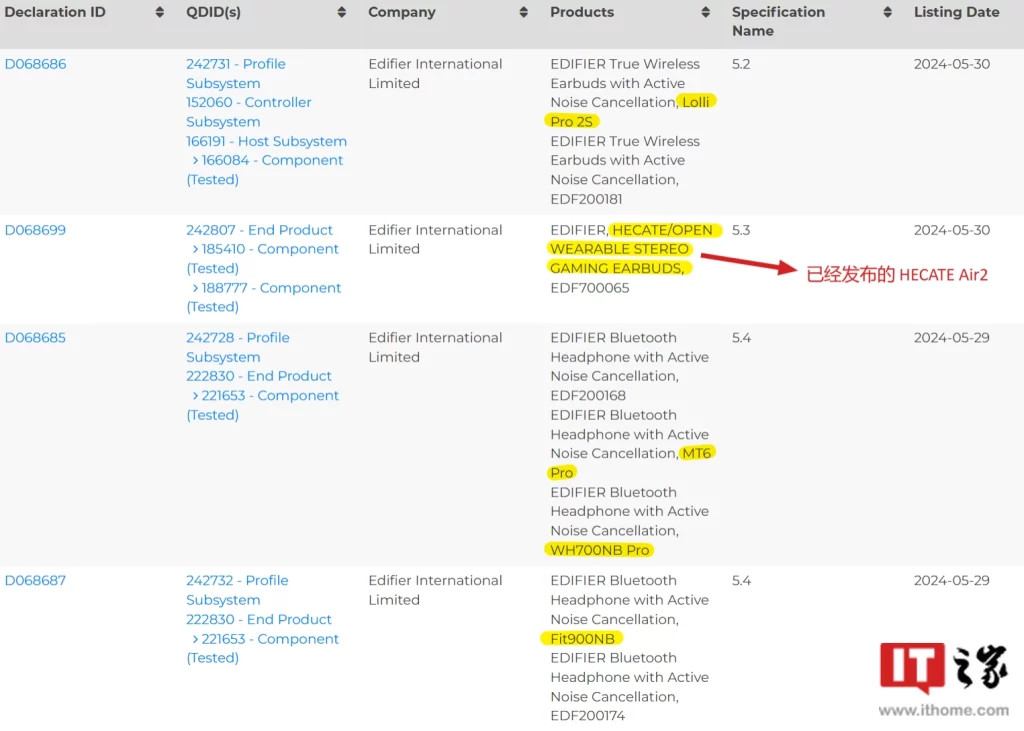This screenshot has height=731, width=1024.
Task: Select highlighted 'WEARABLE STEREO' text
Action: pos(619,249)
